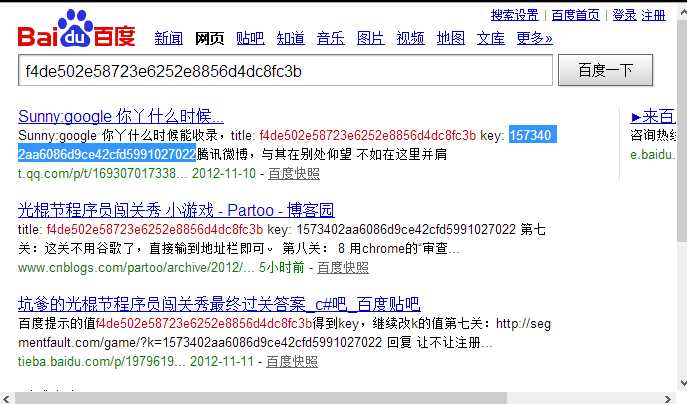Screen dimensions: 687x404
Task: Click the tieba.baidu.com result URL
Action: 102,361
